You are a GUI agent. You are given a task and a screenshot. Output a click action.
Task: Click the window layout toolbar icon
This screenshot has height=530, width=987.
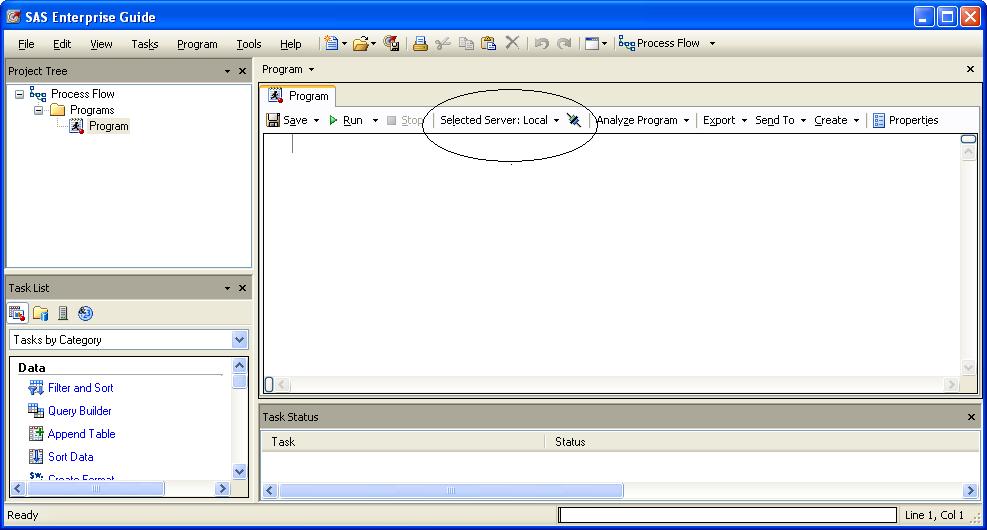592,43
